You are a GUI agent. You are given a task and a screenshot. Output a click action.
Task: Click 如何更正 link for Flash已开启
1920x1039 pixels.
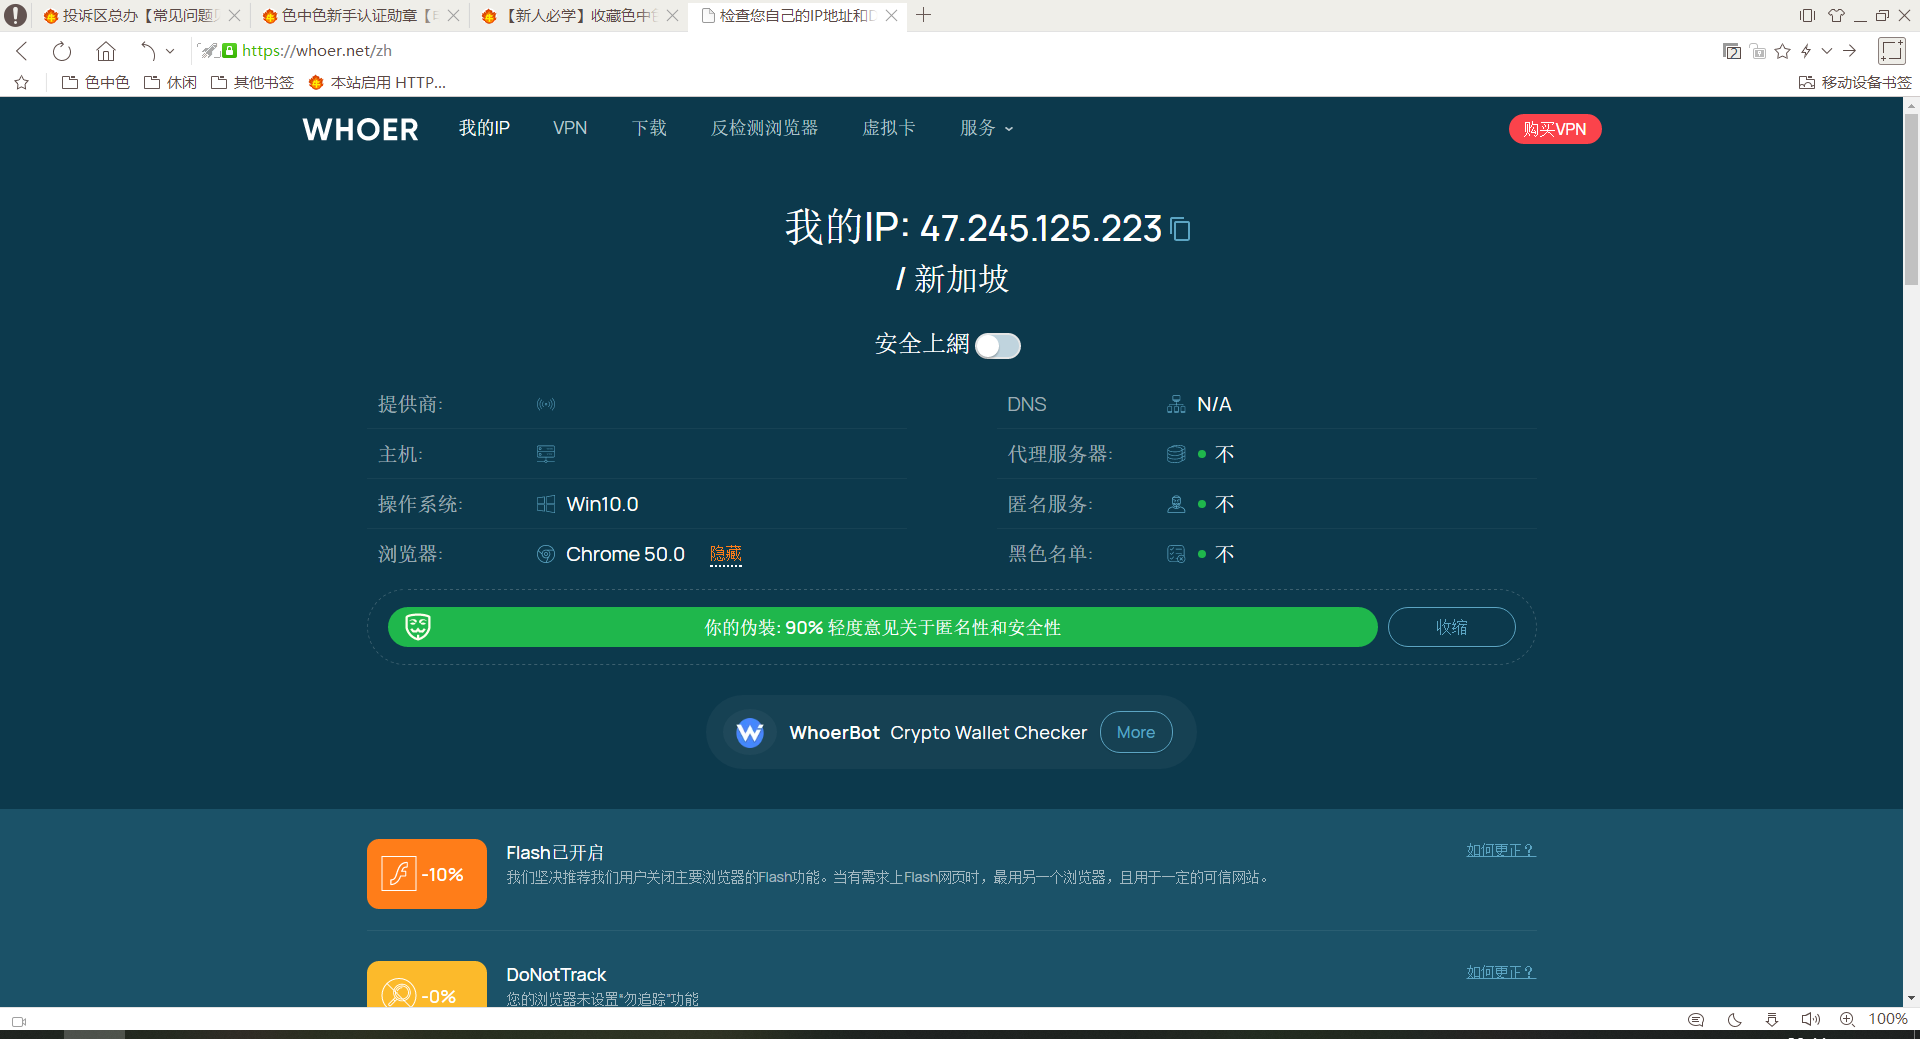pos(1501,850)
